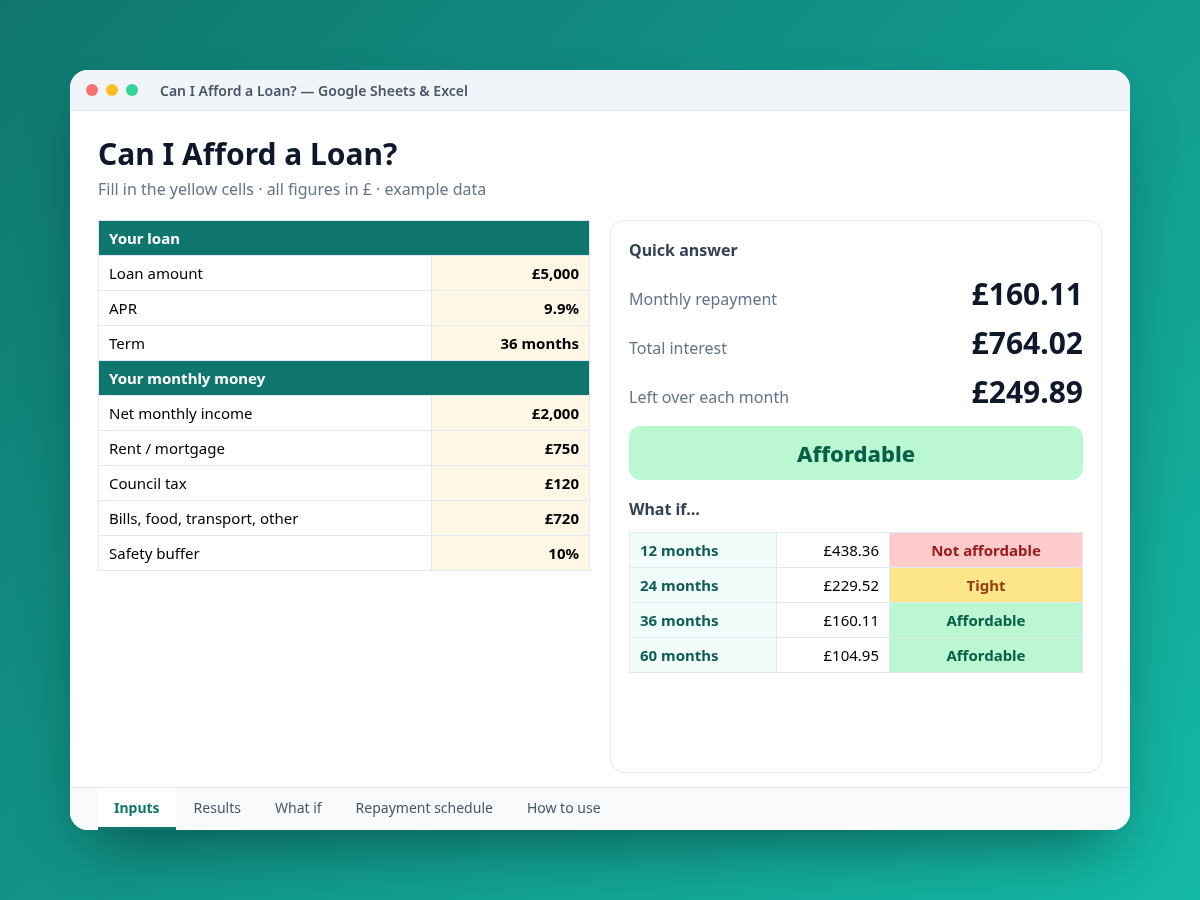
Task: Open the Results tab
Action: coord(217,808)
